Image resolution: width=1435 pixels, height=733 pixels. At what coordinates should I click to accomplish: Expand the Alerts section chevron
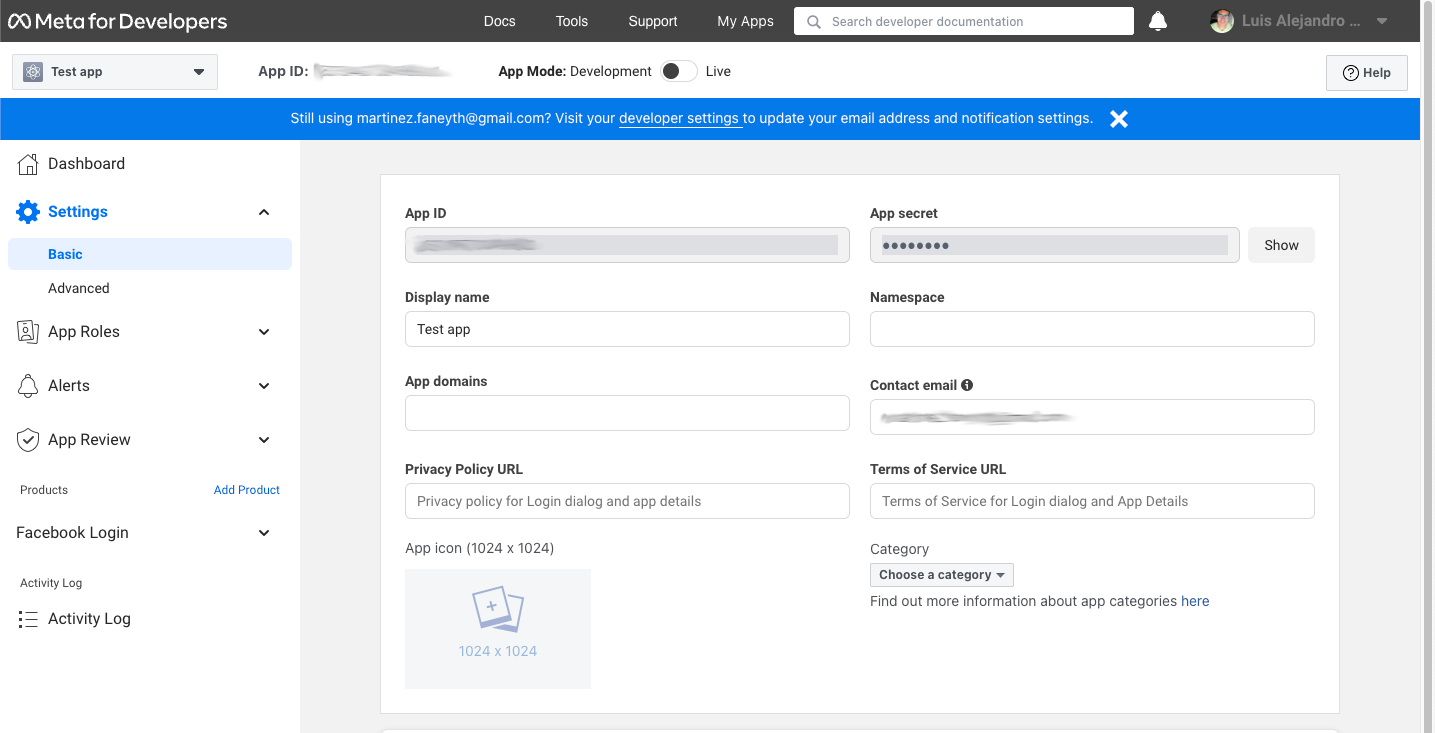coord(264,386)
